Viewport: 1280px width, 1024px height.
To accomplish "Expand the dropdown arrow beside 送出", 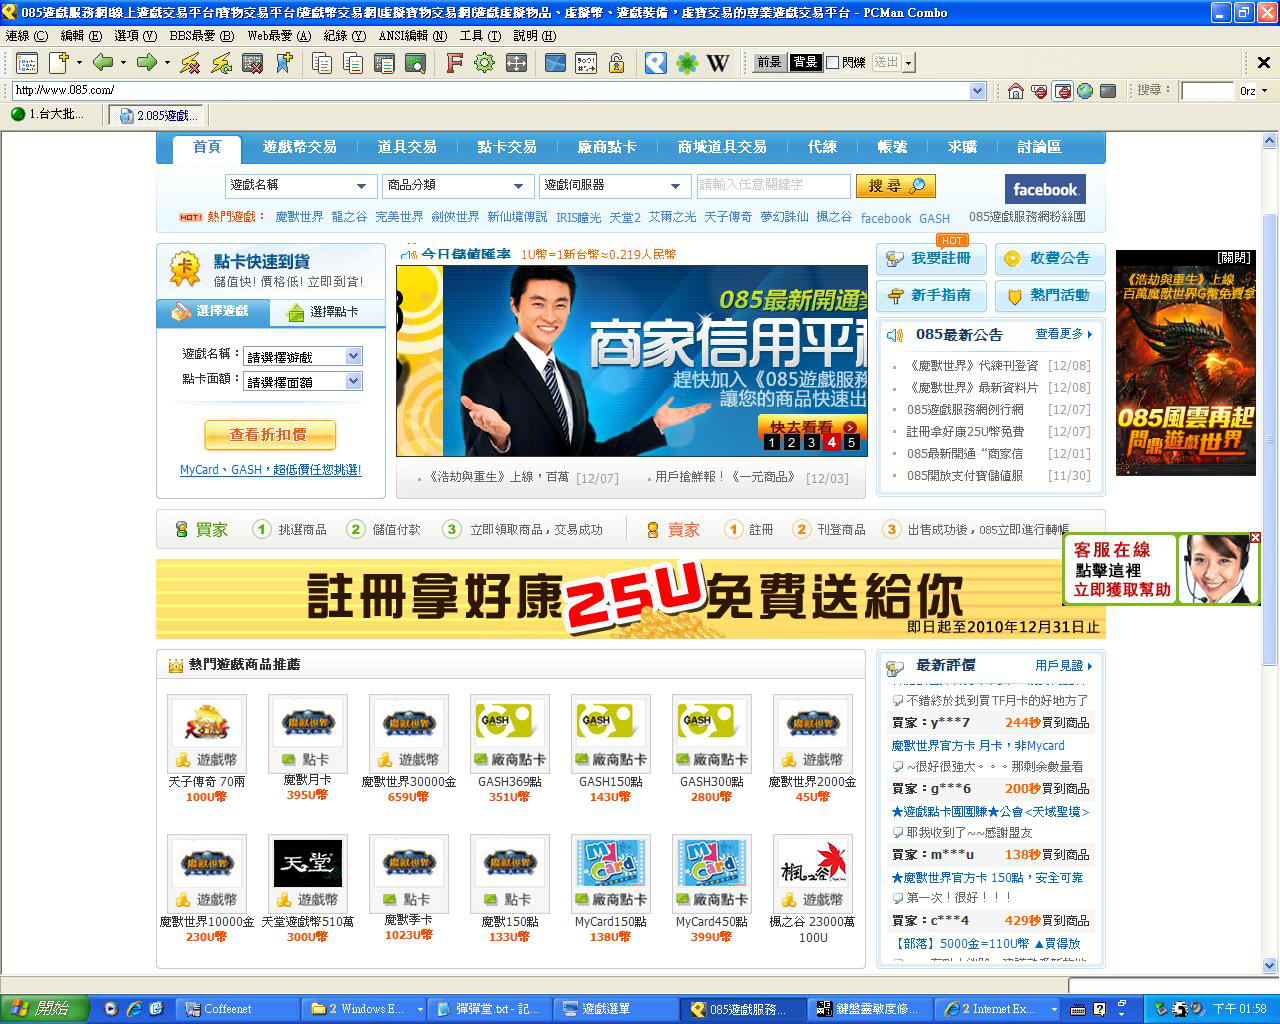I will click(908, 63).
